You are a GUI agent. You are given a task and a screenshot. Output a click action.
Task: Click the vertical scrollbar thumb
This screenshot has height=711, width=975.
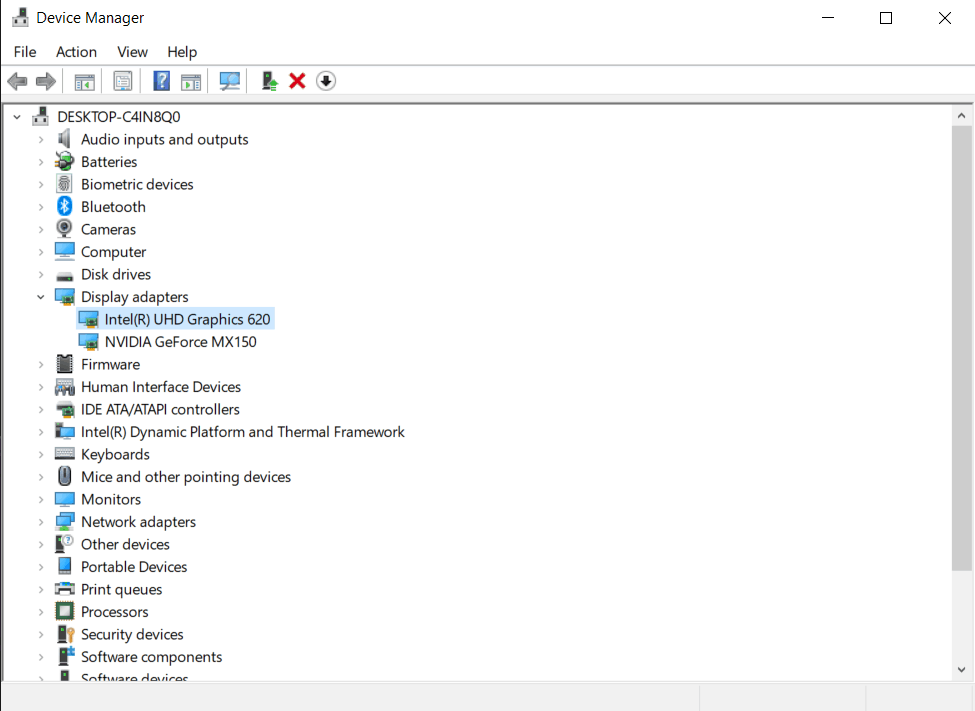(x=961, y=347)
